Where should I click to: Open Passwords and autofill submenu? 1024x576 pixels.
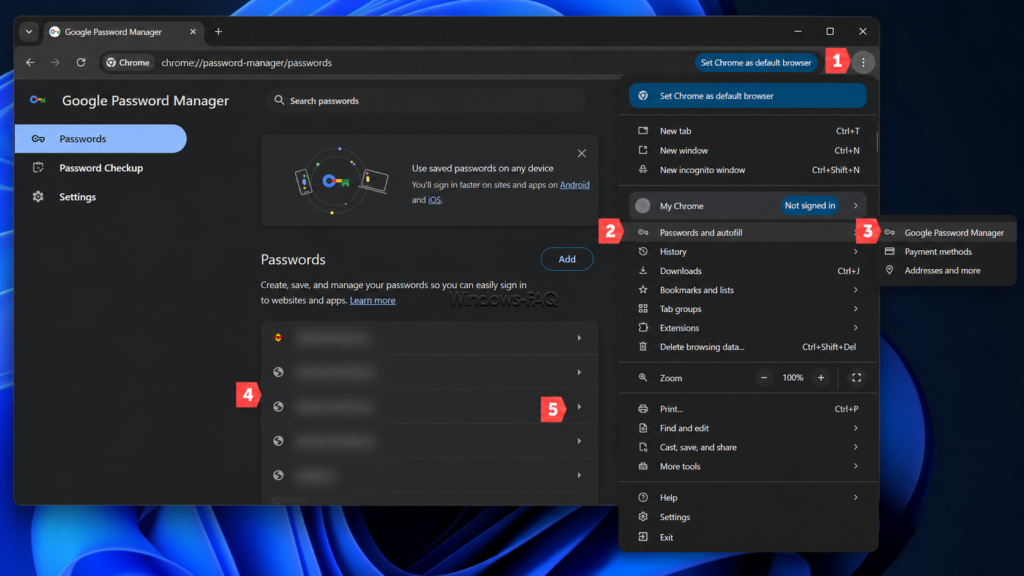(747, 232)
